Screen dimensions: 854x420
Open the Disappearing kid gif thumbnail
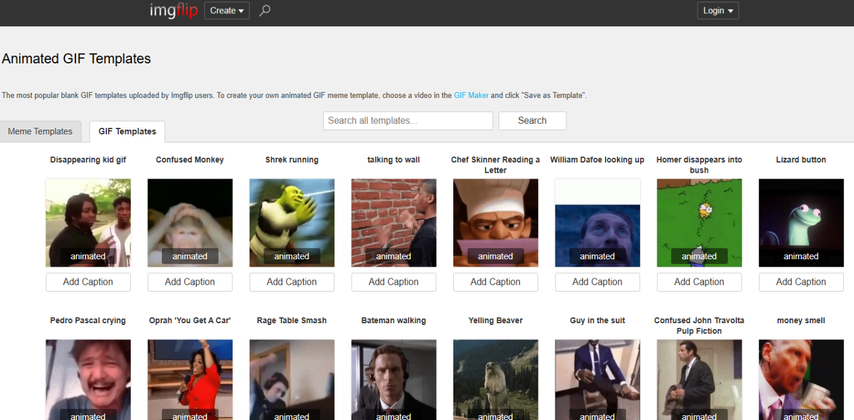(88, 223)
